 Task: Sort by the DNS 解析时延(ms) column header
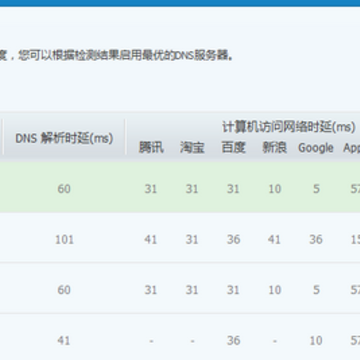pyautogui.click(x=64, y=138)
